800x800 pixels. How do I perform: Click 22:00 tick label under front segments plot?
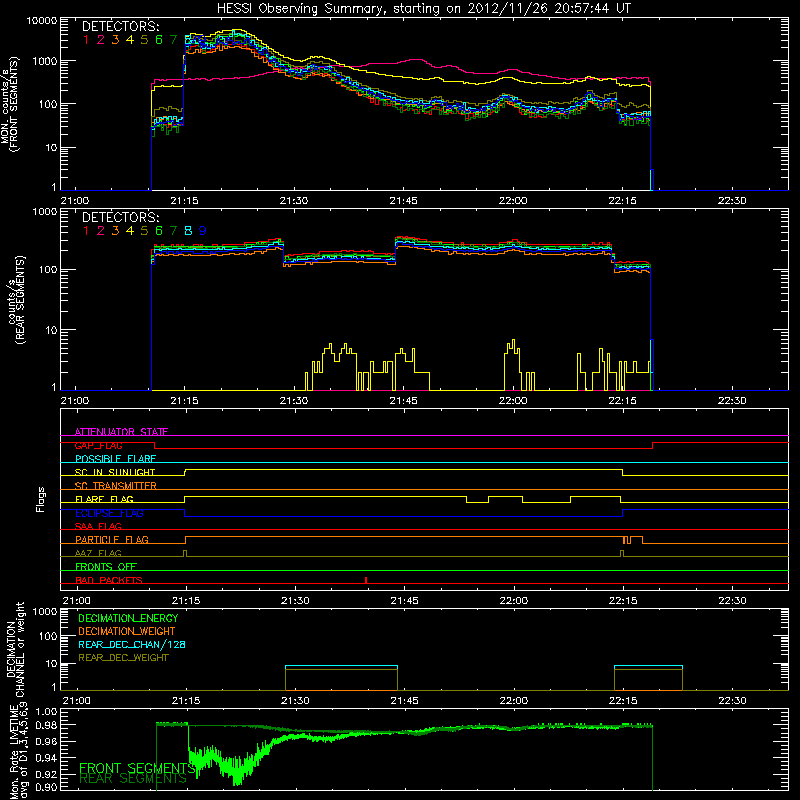pyautogui.click(x=513, y=201)
